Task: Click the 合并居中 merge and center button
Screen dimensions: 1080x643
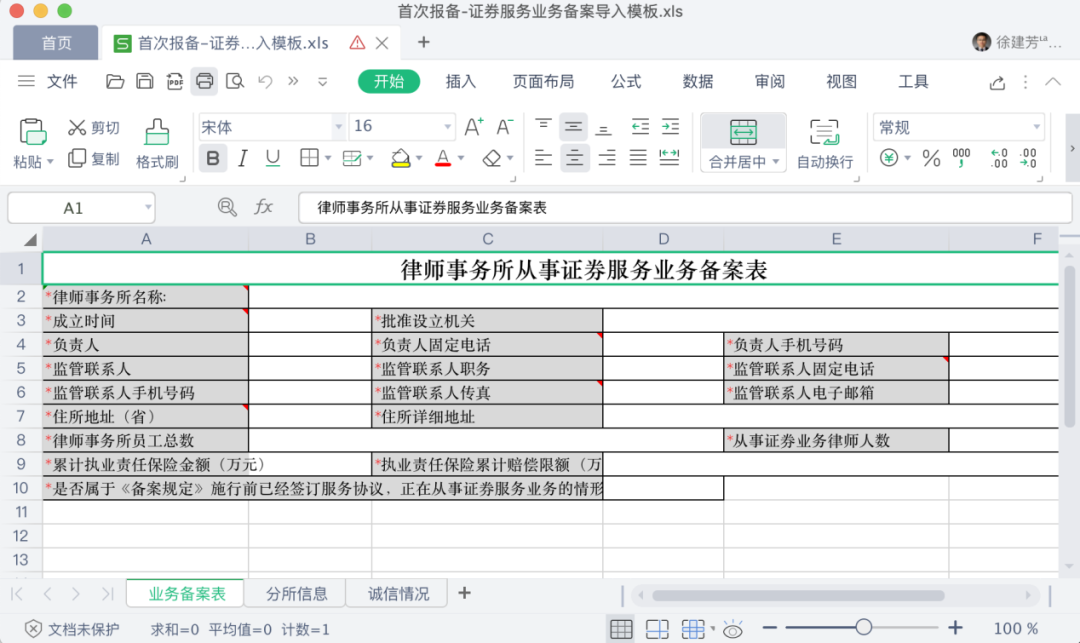Action: [743, 143]
